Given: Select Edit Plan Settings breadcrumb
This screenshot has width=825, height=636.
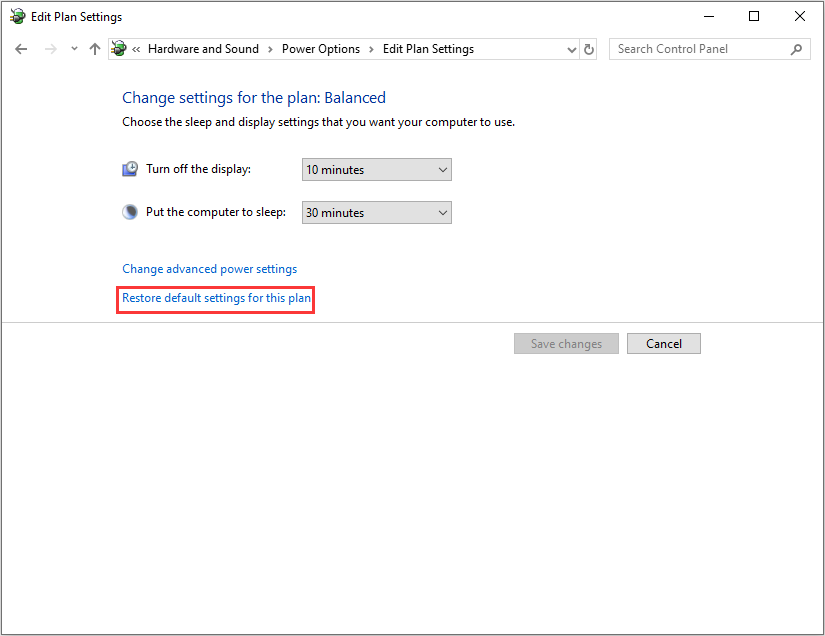Looking at the screenshot, I should click(x=428, y=49).
